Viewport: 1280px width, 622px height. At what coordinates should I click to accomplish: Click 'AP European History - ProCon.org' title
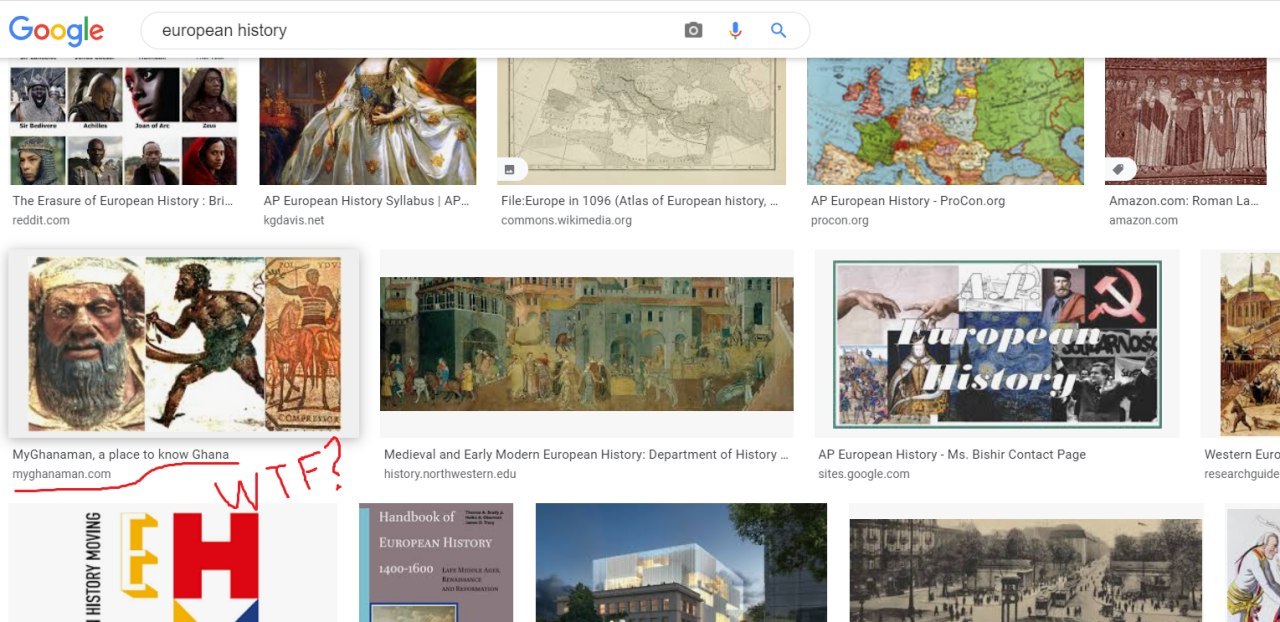tap(908, 201)
